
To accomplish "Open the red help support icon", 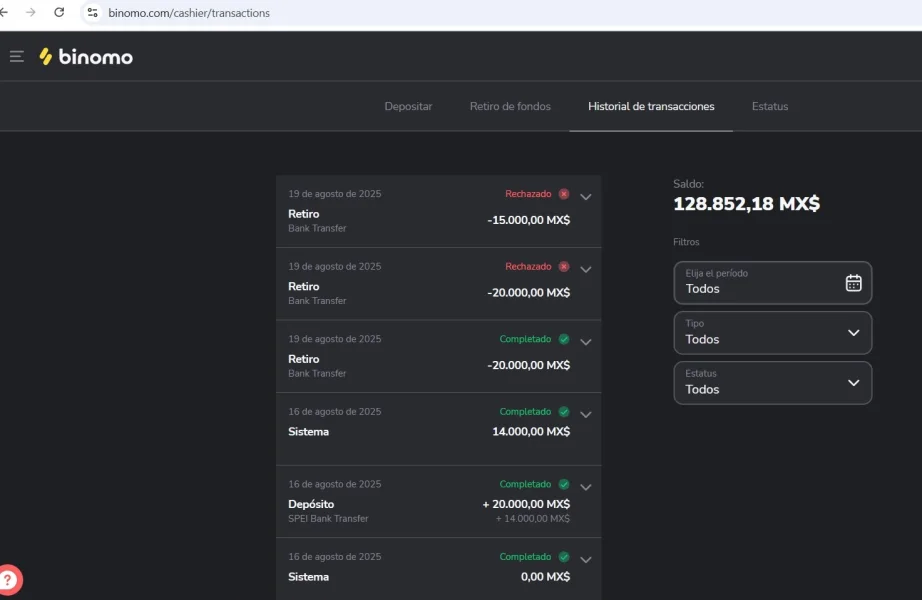I will (10, 578).
